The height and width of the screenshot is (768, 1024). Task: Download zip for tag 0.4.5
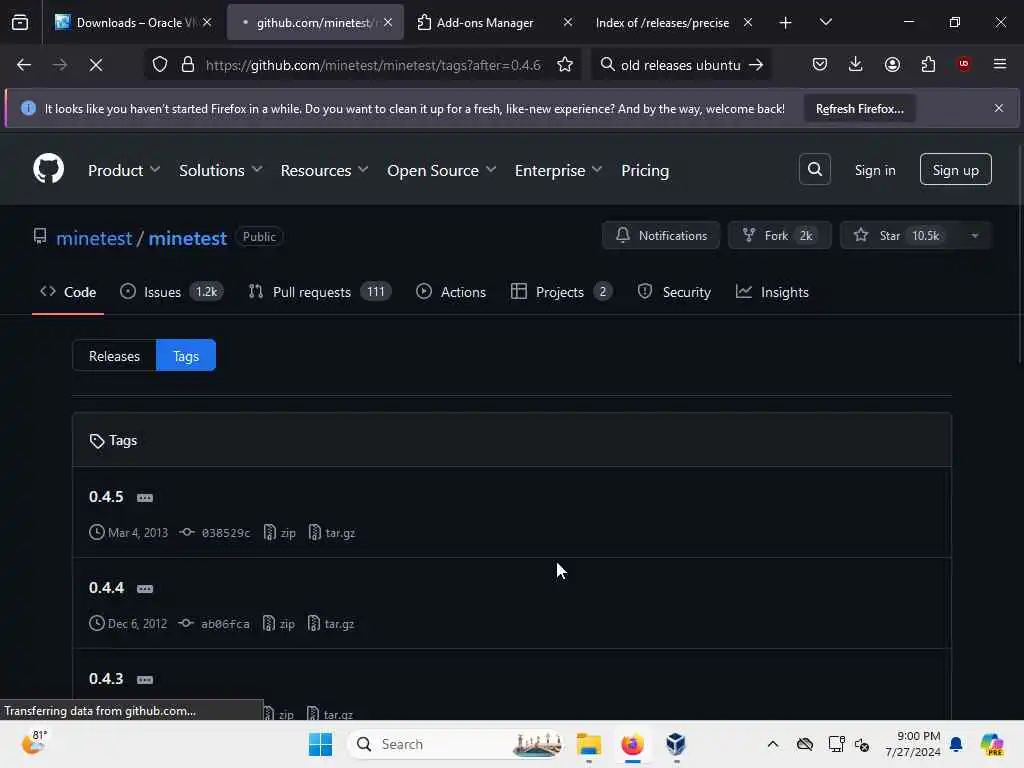(x=280, y=533)
